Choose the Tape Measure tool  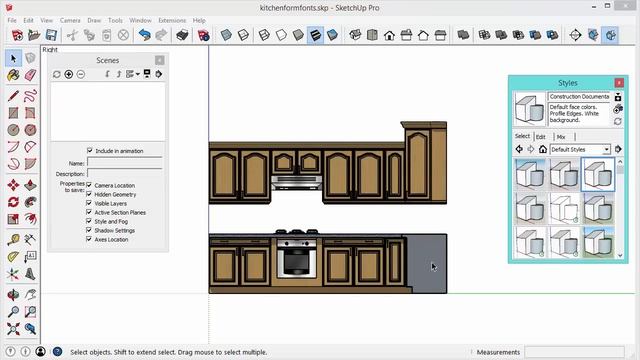tap(13, 240)
